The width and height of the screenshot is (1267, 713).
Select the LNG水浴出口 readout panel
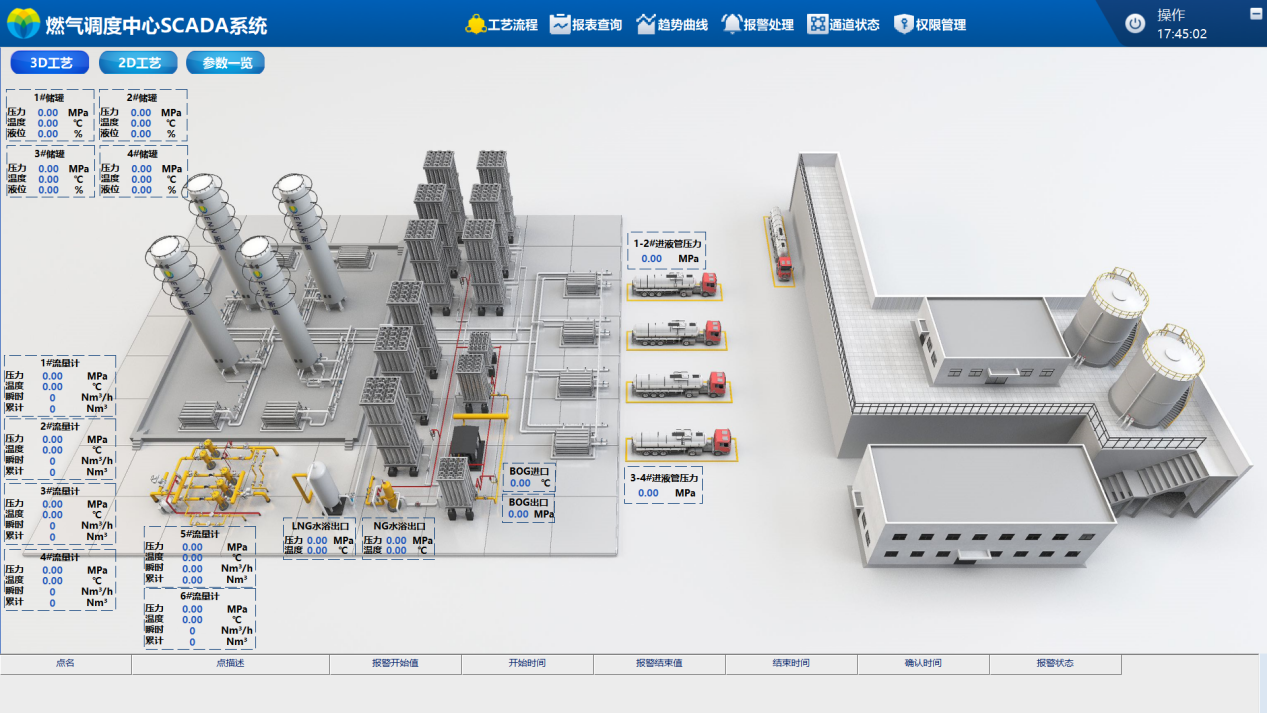[320, 538]
